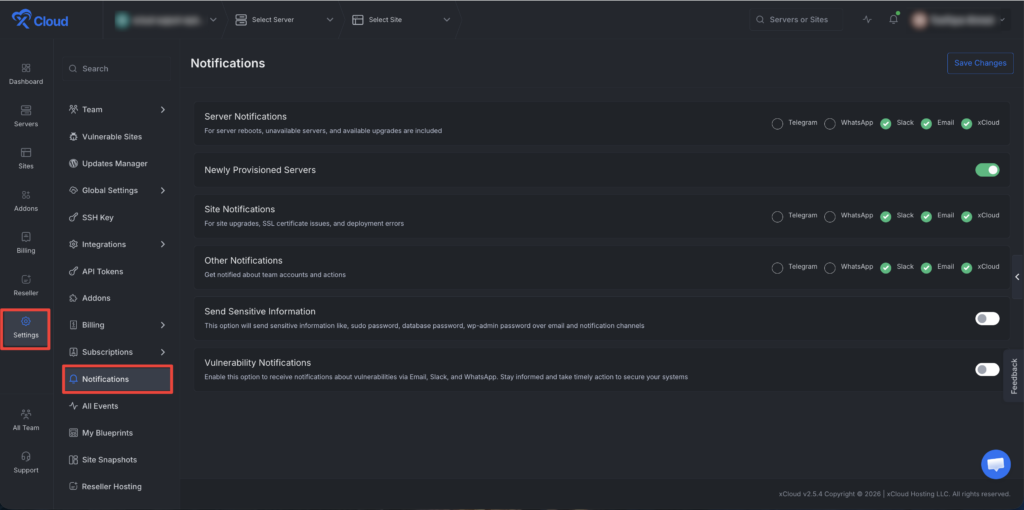The image size is (1024, 510).
Task: Open the chat bubble support widget
Action: pyautogui.click(x=995, y=464)
